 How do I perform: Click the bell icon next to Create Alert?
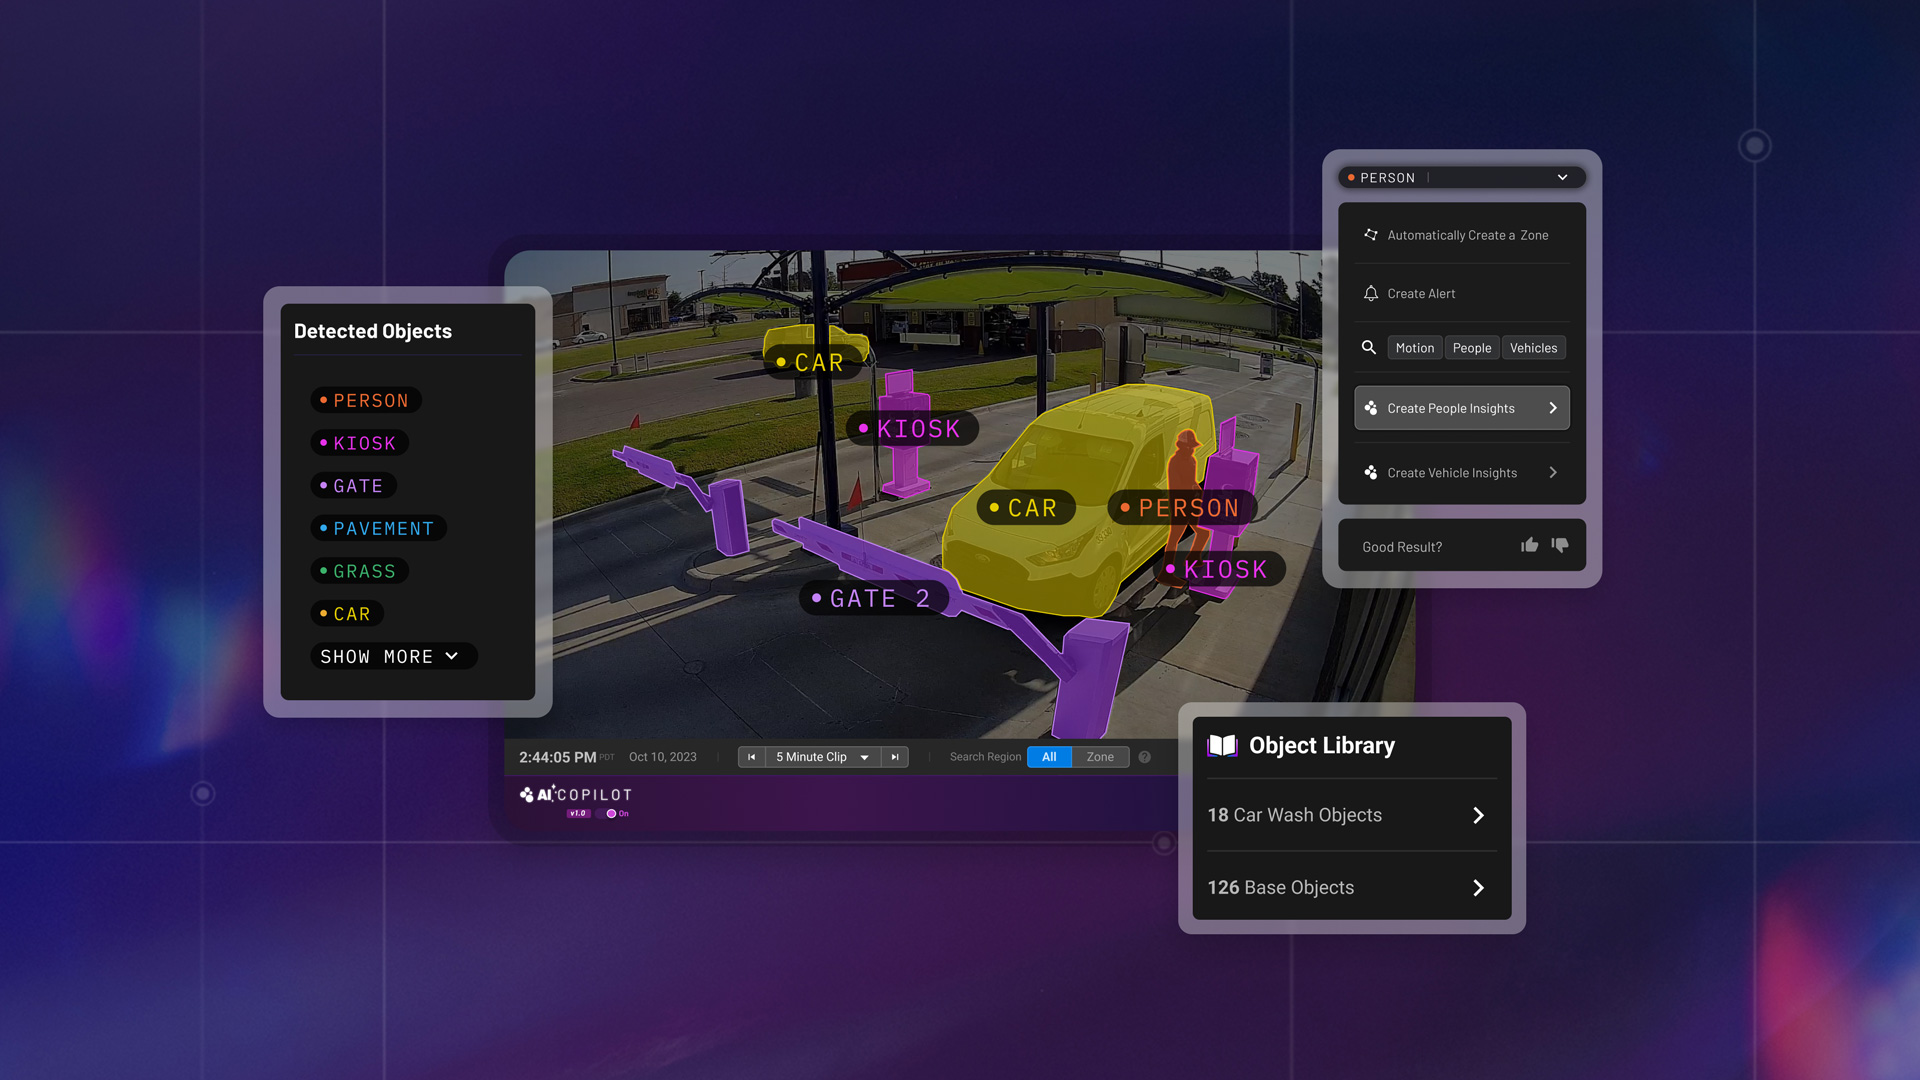1370,294
